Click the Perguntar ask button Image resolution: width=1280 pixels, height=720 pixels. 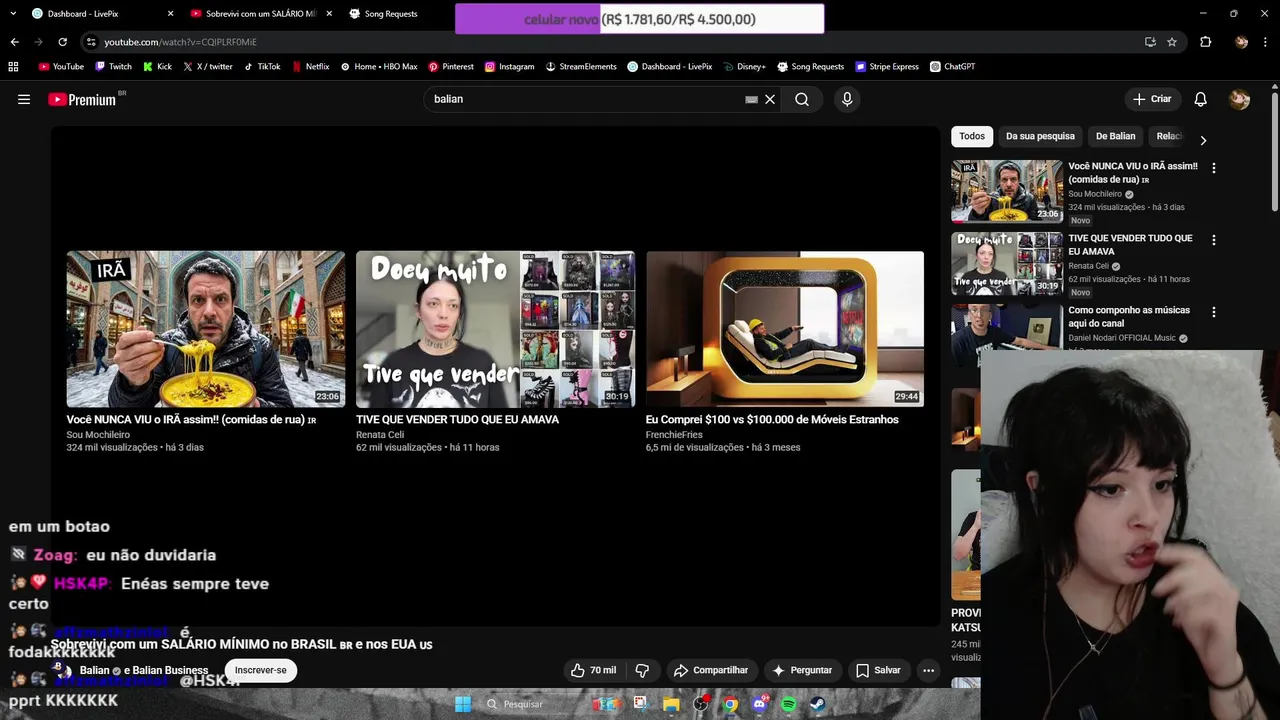click(x=801, y=670)
